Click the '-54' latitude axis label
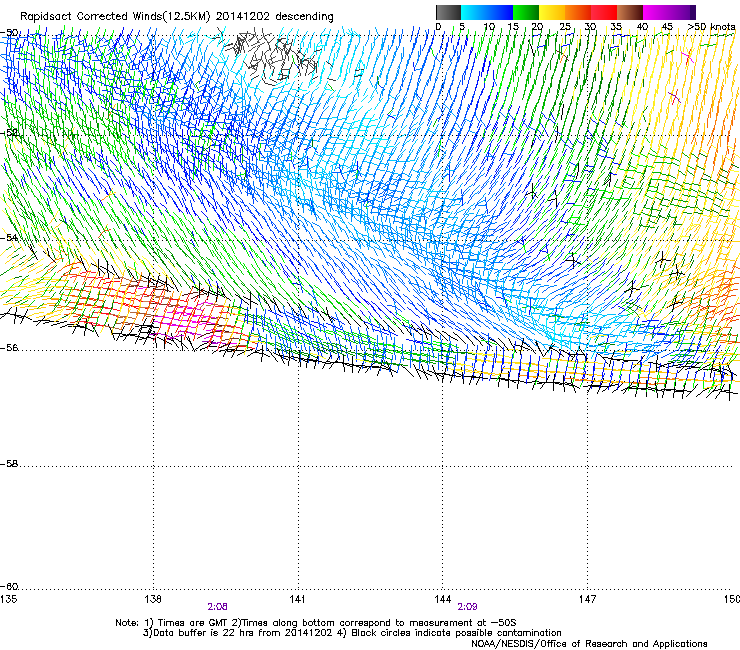Viewport: 740px width, 650px height. (9, 237)
